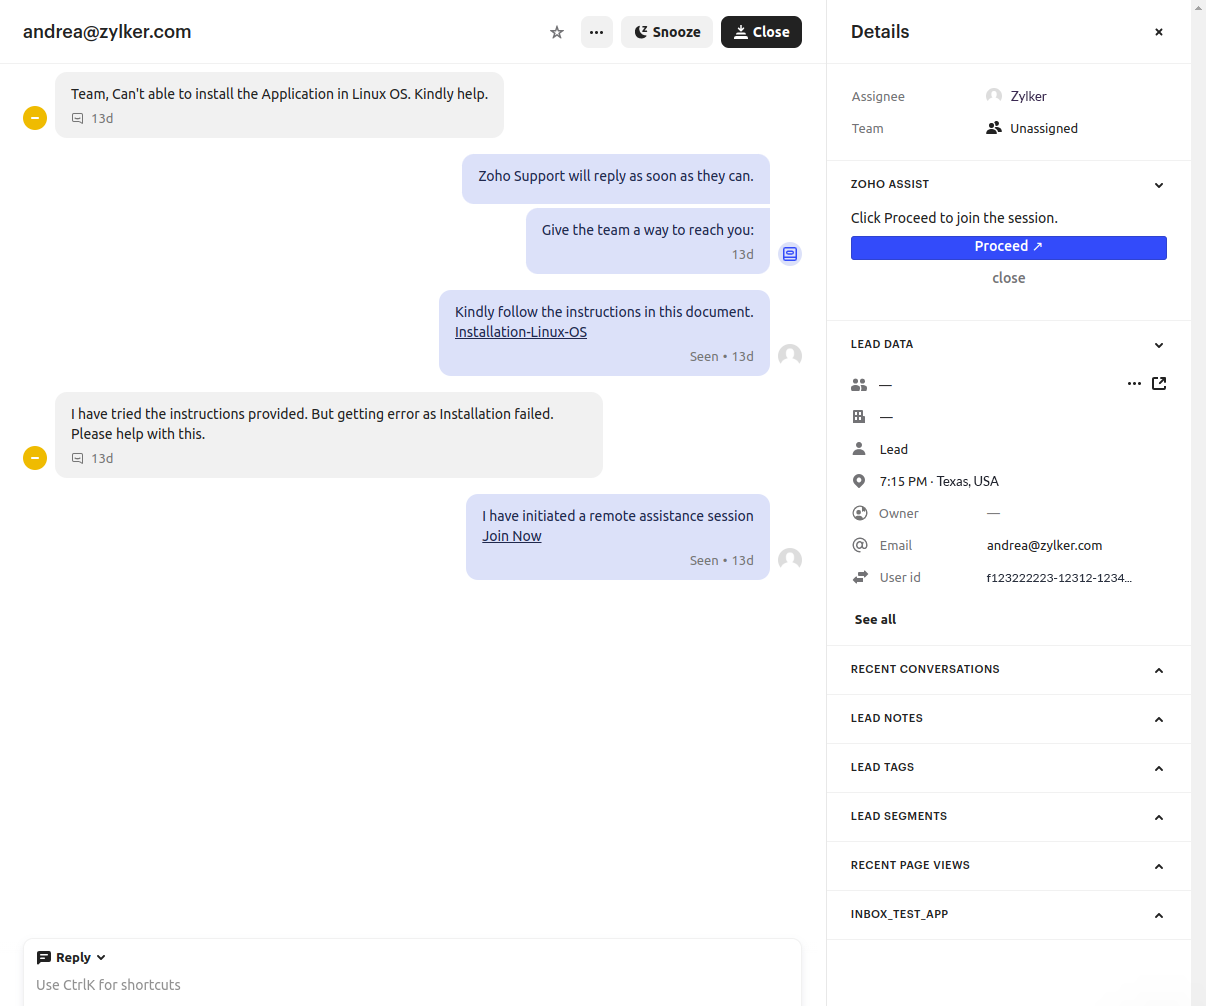Collapse the Zoho Assist section
The height and width of the screenshot is (1006, 1206).
tap(1159, 185)
